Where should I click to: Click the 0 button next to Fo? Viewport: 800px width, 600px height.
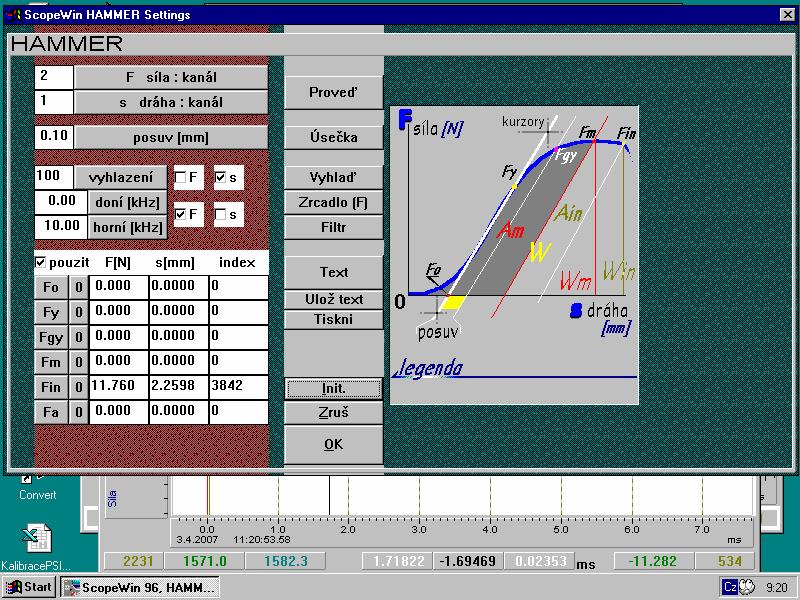[79, 287]
